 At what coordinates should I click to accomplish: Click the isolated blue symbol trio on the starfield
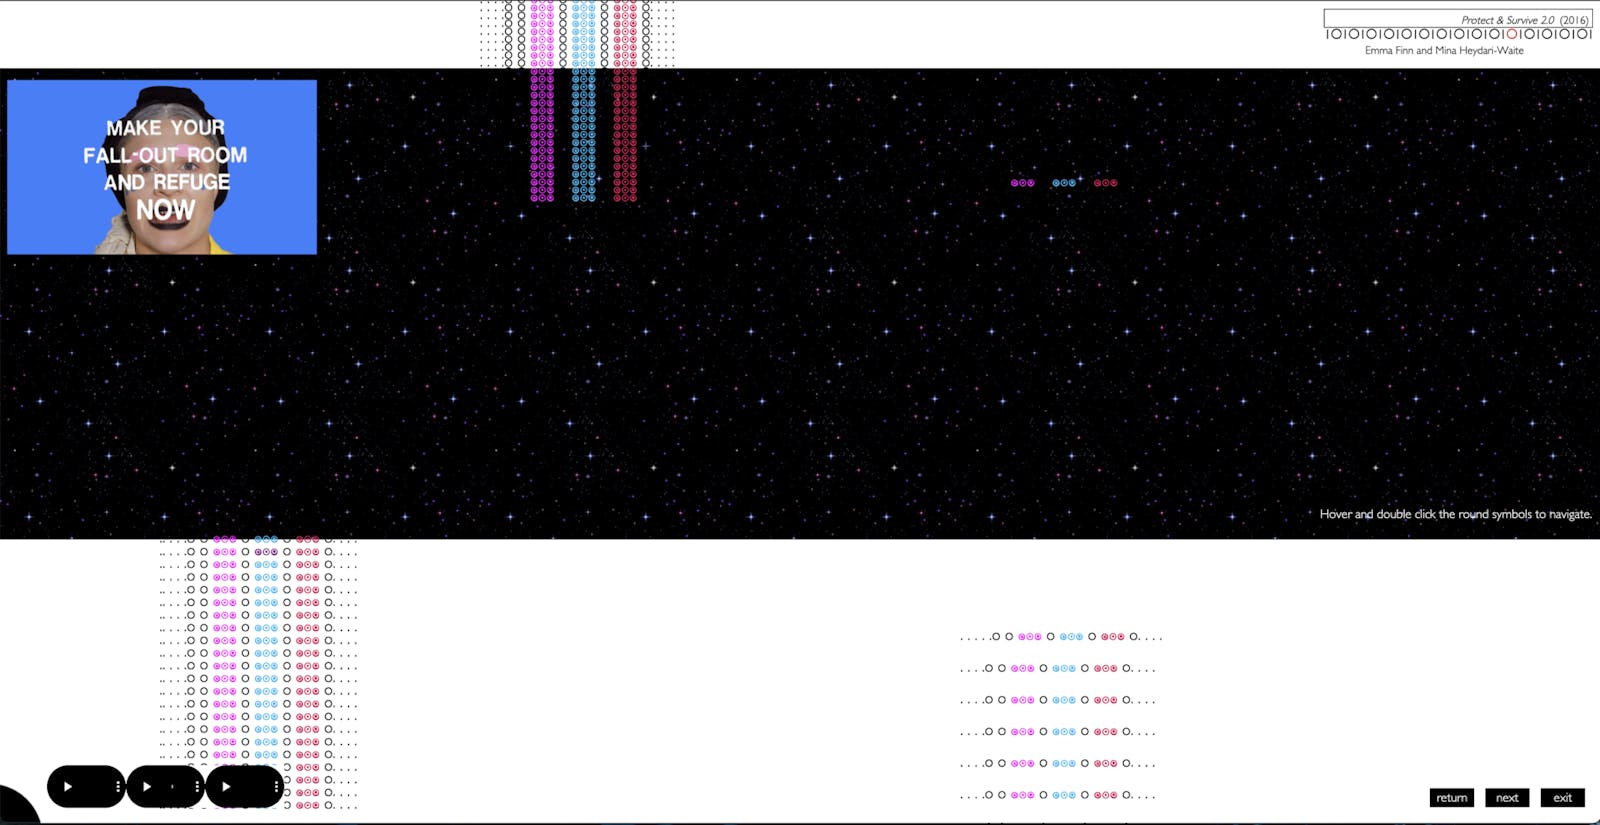(1064, 183)
